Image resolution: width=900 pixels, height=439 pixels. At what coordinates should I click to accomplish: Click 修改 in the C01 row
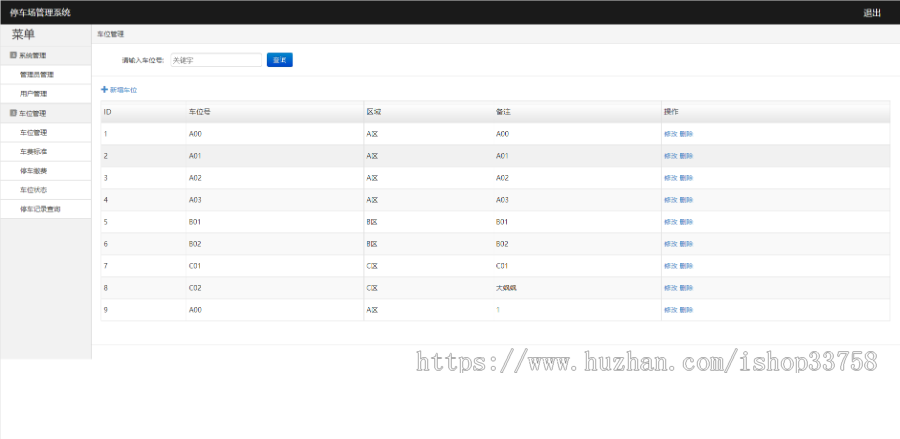click(670, 266)
